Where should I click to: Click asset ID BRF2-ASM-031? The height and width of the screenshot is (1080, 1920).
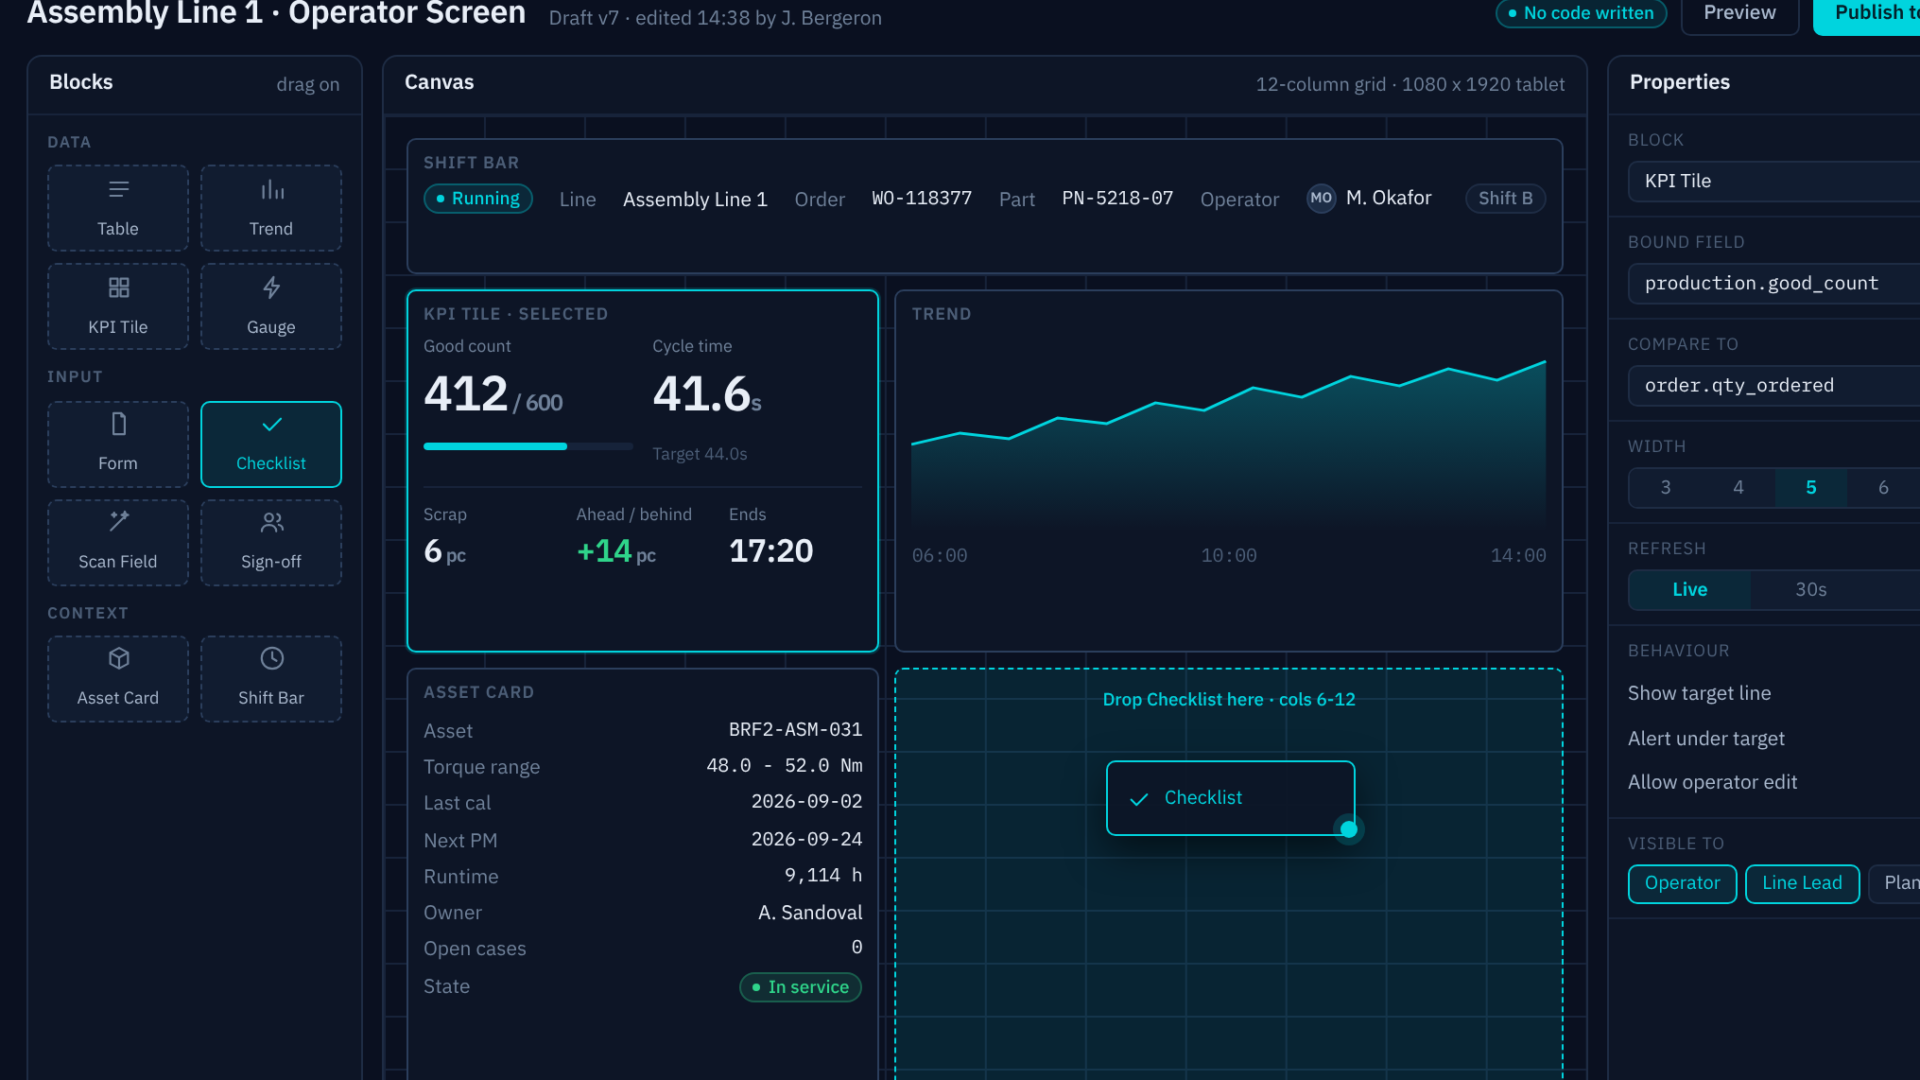coord(795,730)
